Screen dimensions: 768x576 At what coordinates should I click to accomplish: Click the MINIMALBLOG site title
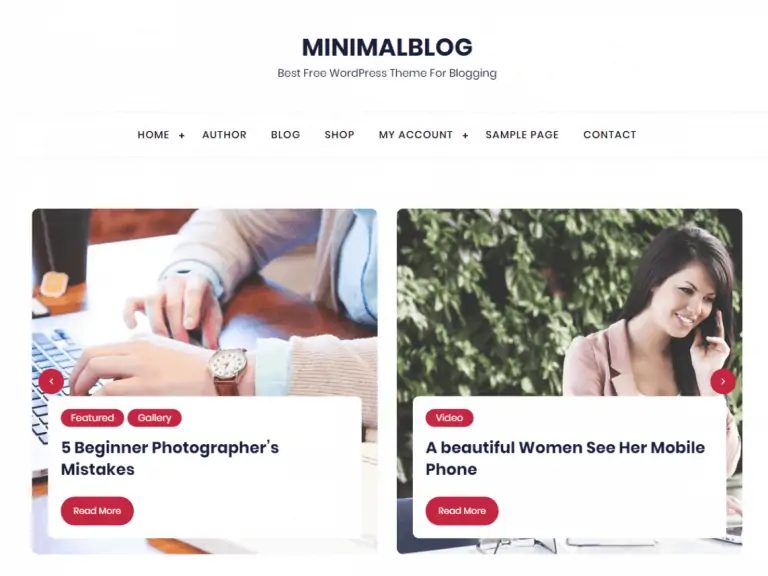tap(387, 48)
